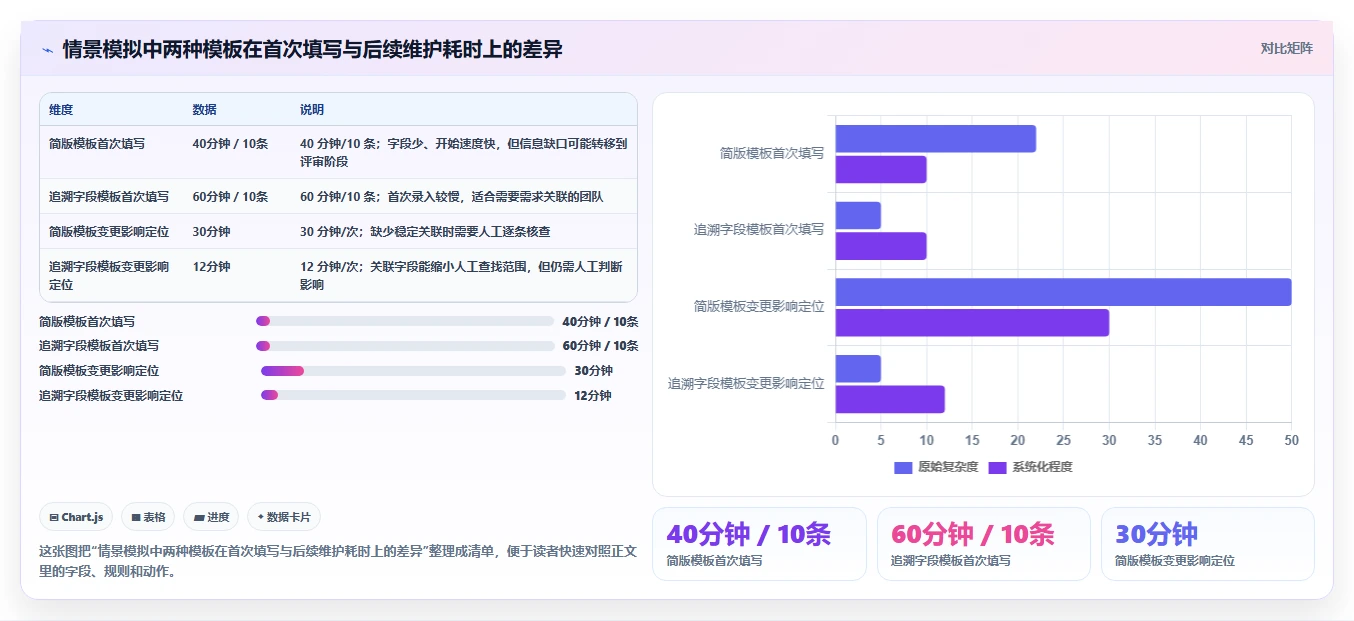Click chart axis label 追溯字段模板变更影响定位

[746, 383]
